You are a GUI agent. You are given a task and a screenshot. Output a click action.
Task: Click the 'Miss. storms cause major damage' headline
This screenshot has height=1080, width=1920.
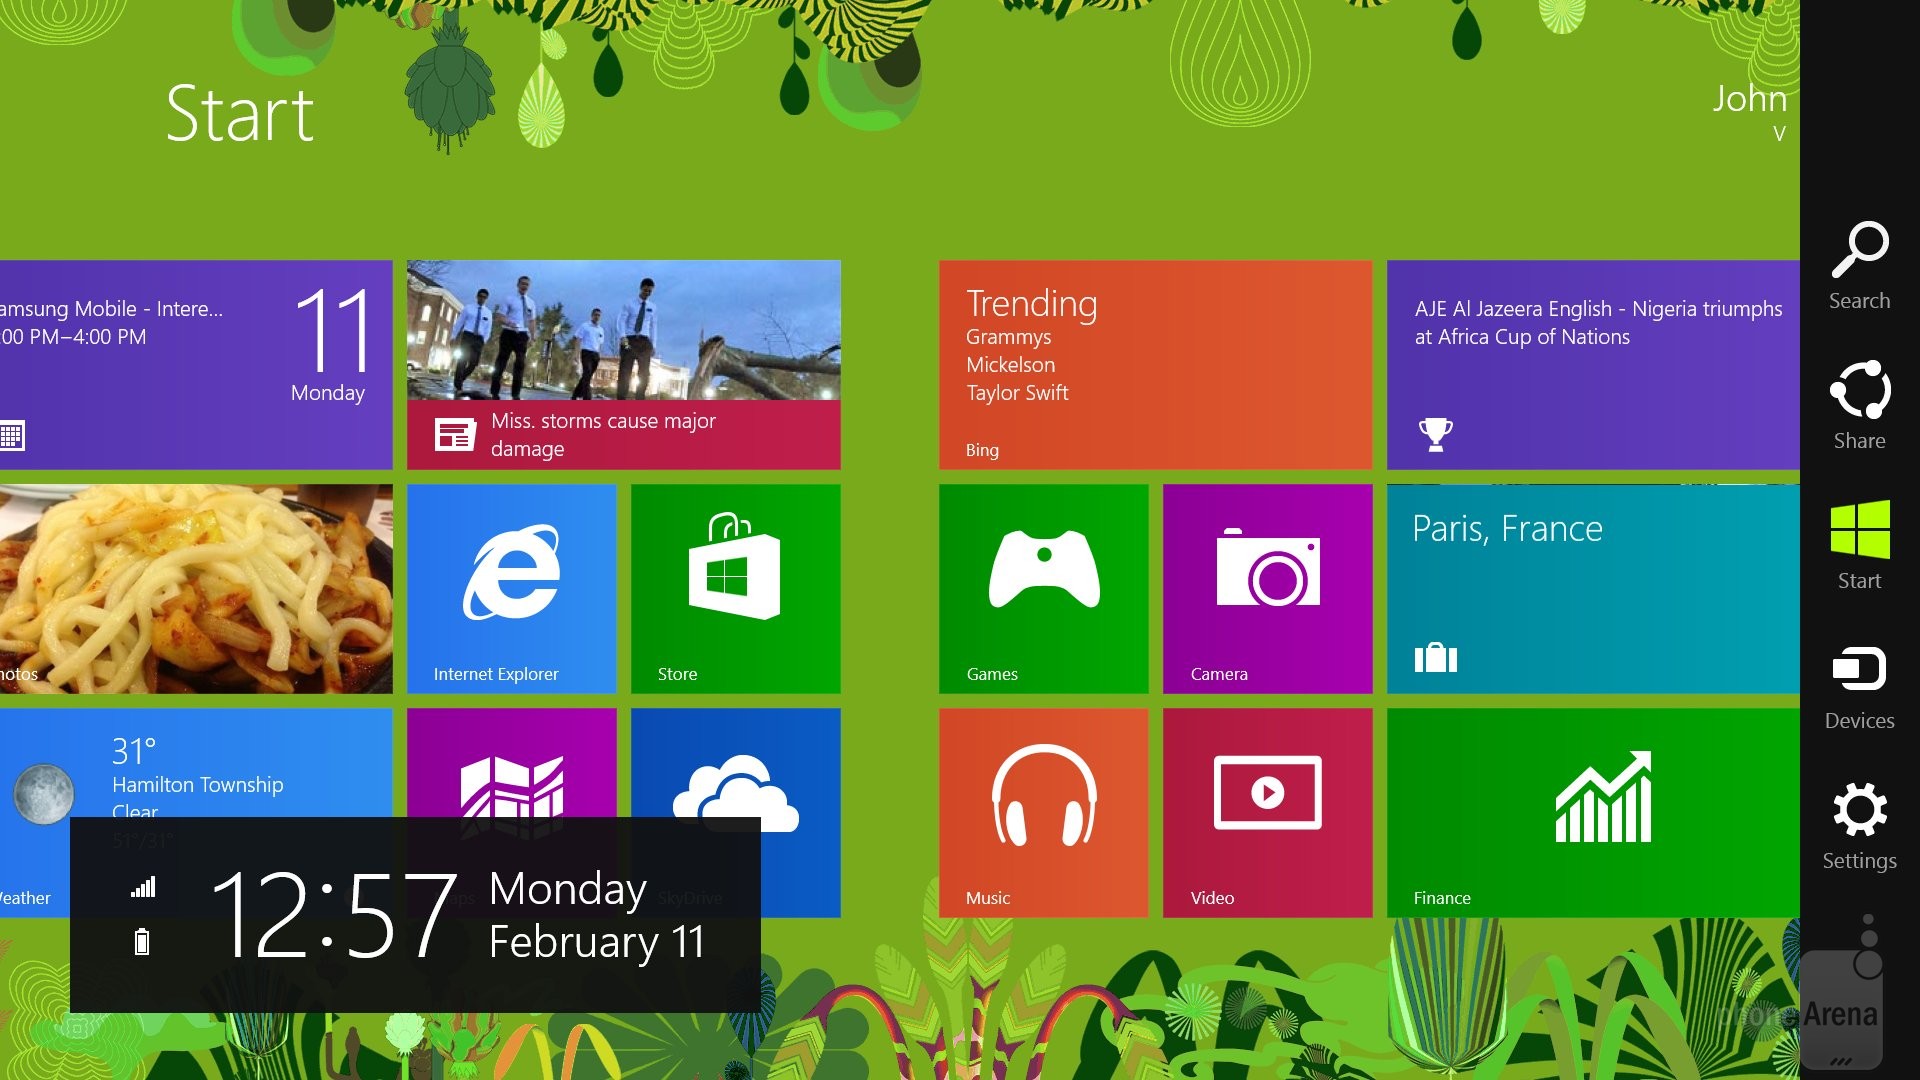click(603, 435)
